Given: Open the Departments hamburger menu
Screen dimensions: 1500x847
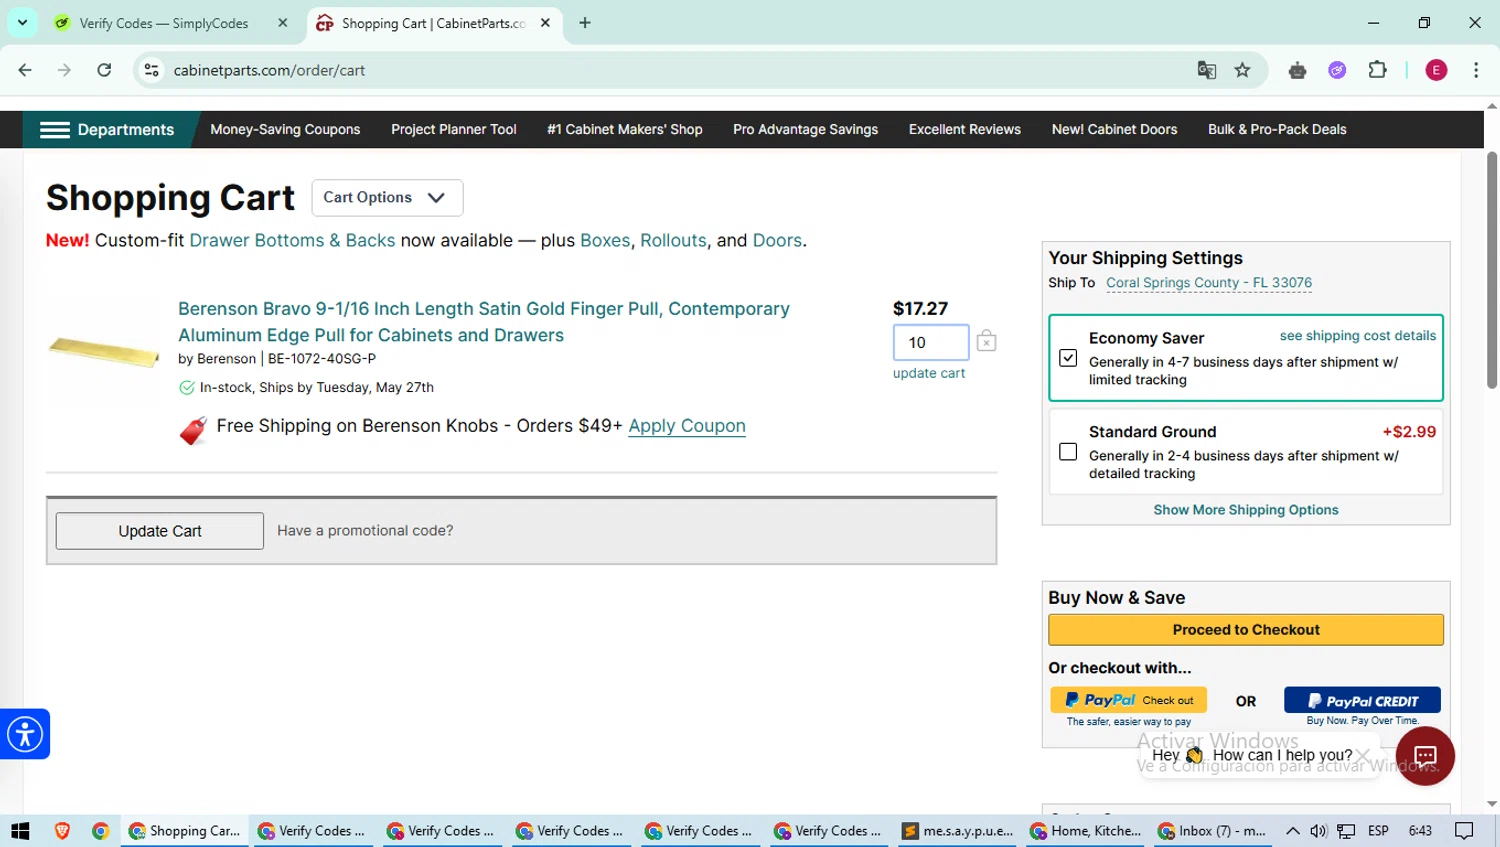Looking at the screenshot, I should pyautogui.click(x=106, y=130).
